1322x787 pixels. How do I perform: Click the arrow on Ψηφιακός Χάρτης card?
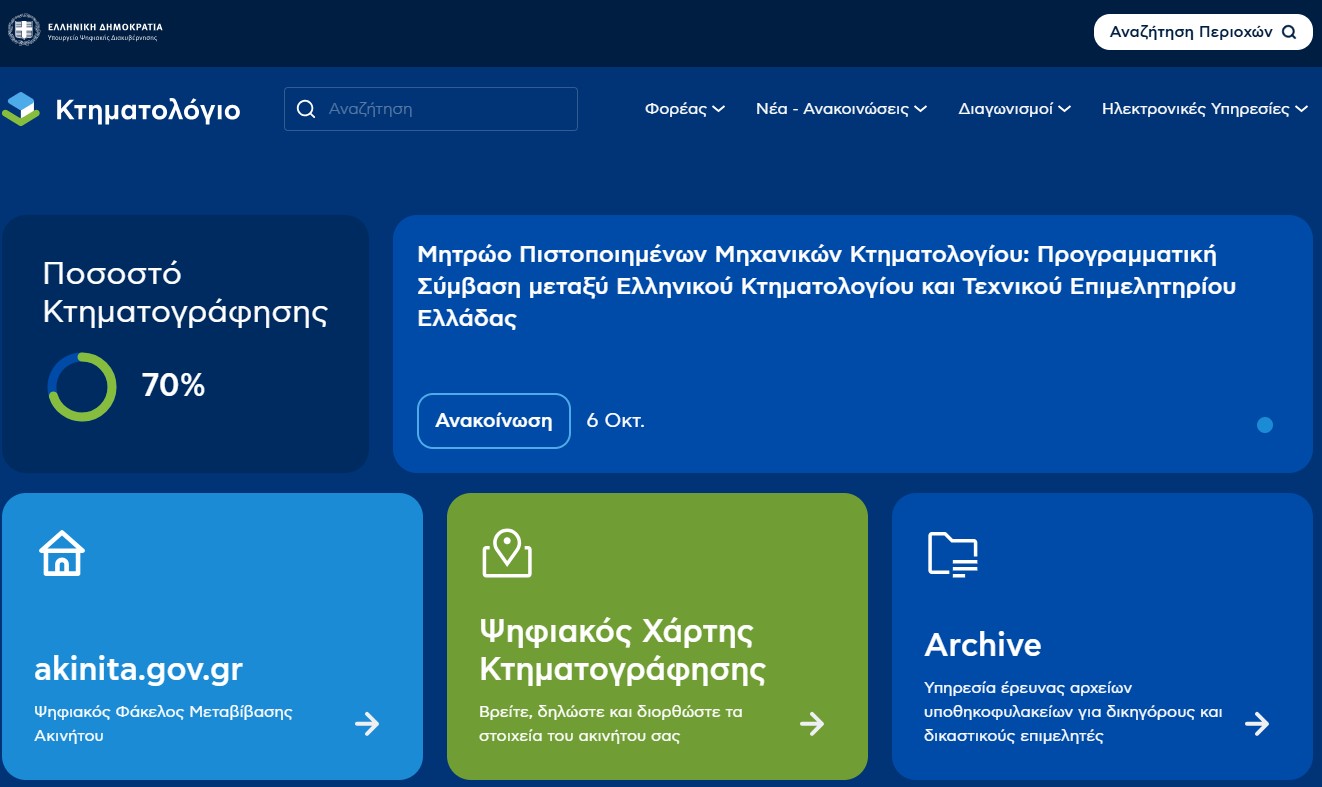(812, 724)
